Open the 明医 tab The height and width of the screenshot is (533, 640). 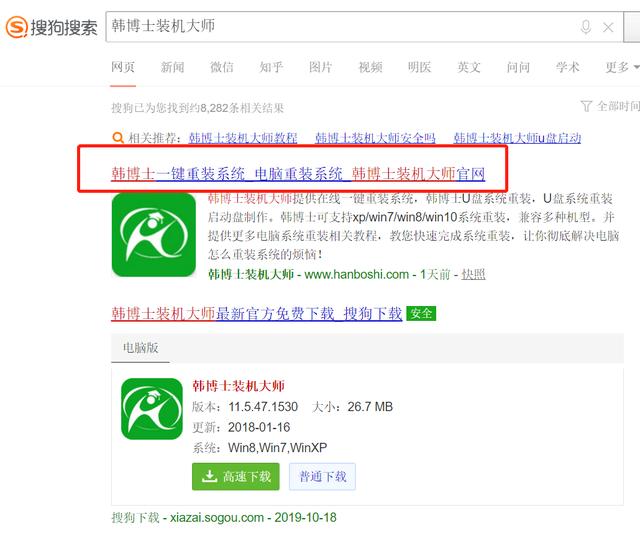pos(420,67)
